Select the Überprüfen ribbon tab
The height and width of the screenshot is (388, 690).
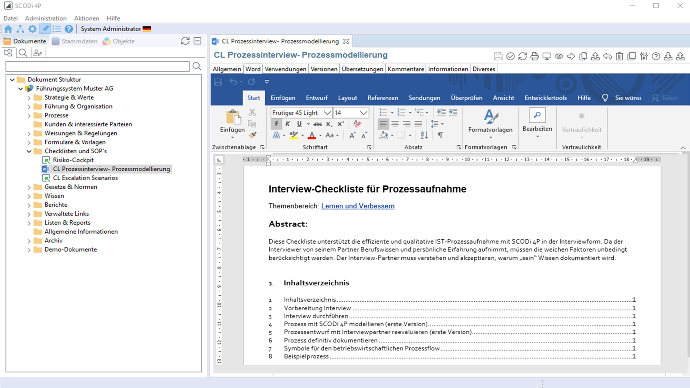(x=466, y=98)
